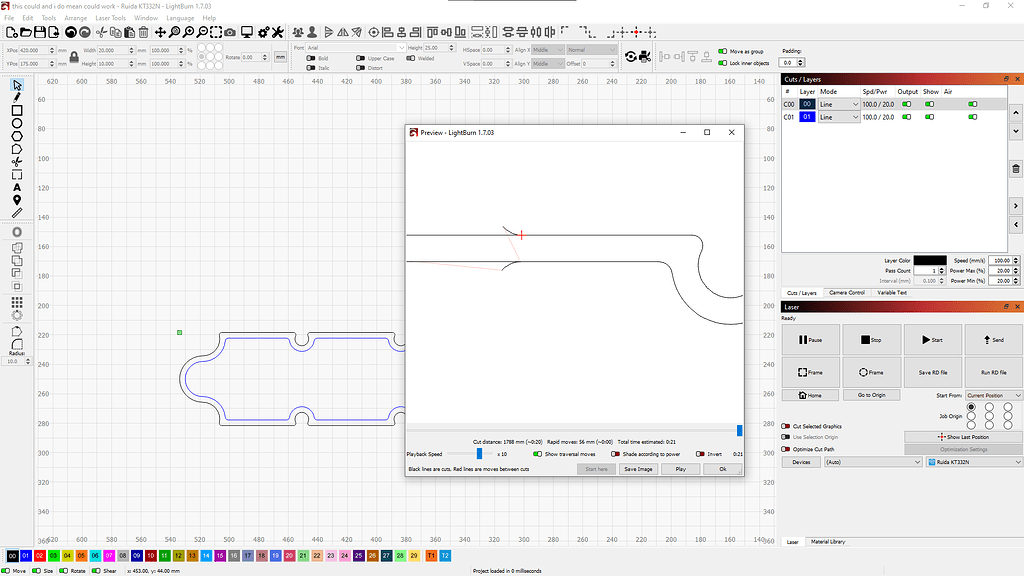Viewport: 1024px width, 576px height.
Task: Choose the Rectangle drawing tool
Action: click(x=17, y=111)
